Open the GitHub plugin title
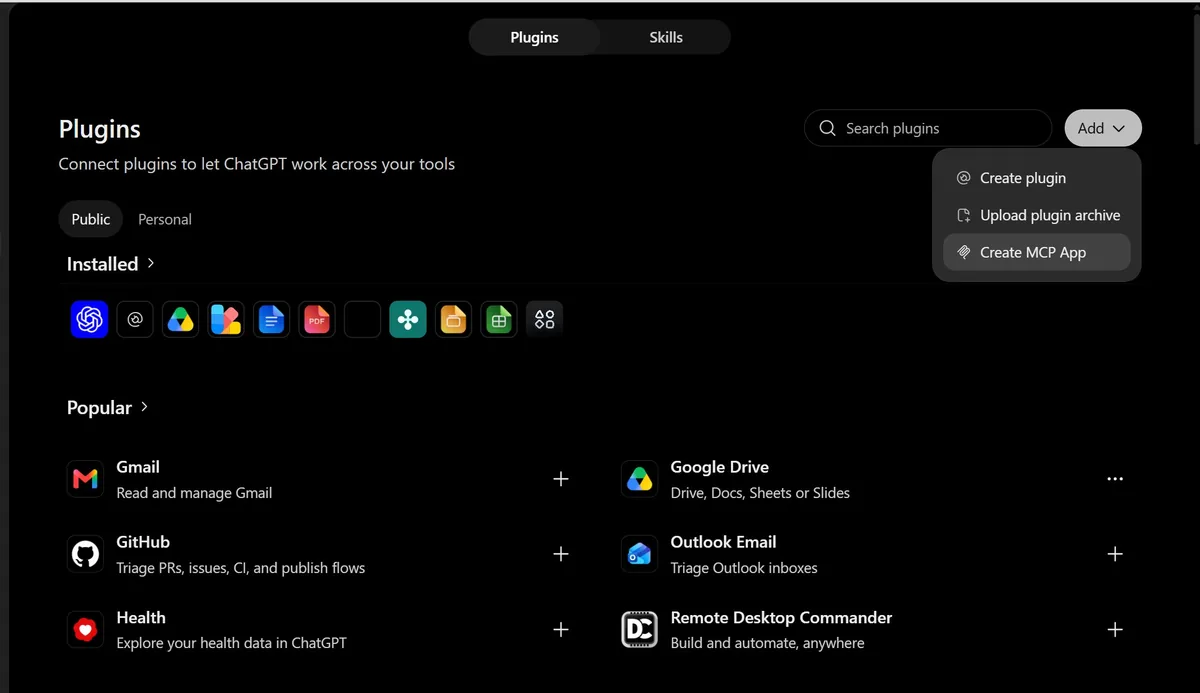This screenshot has height=693, width=1200. click(x=143, y=542)
